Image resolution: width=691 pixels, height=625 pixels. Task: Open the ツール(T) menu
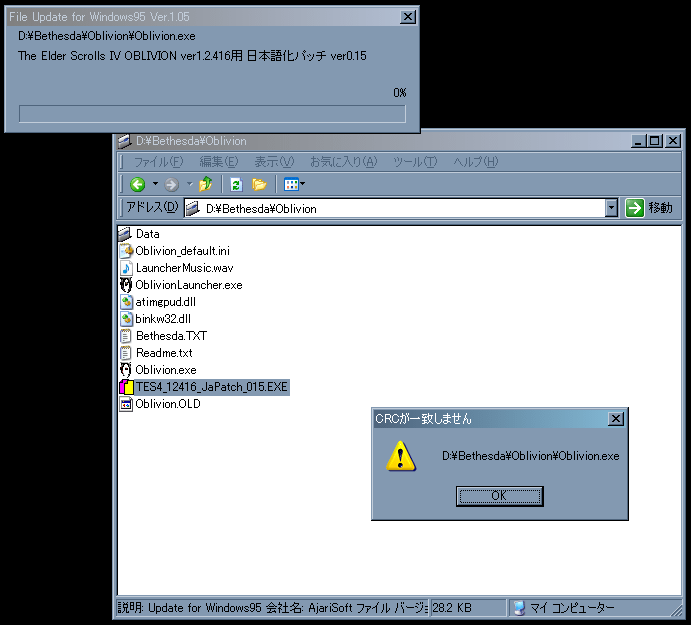pos(414,162)
